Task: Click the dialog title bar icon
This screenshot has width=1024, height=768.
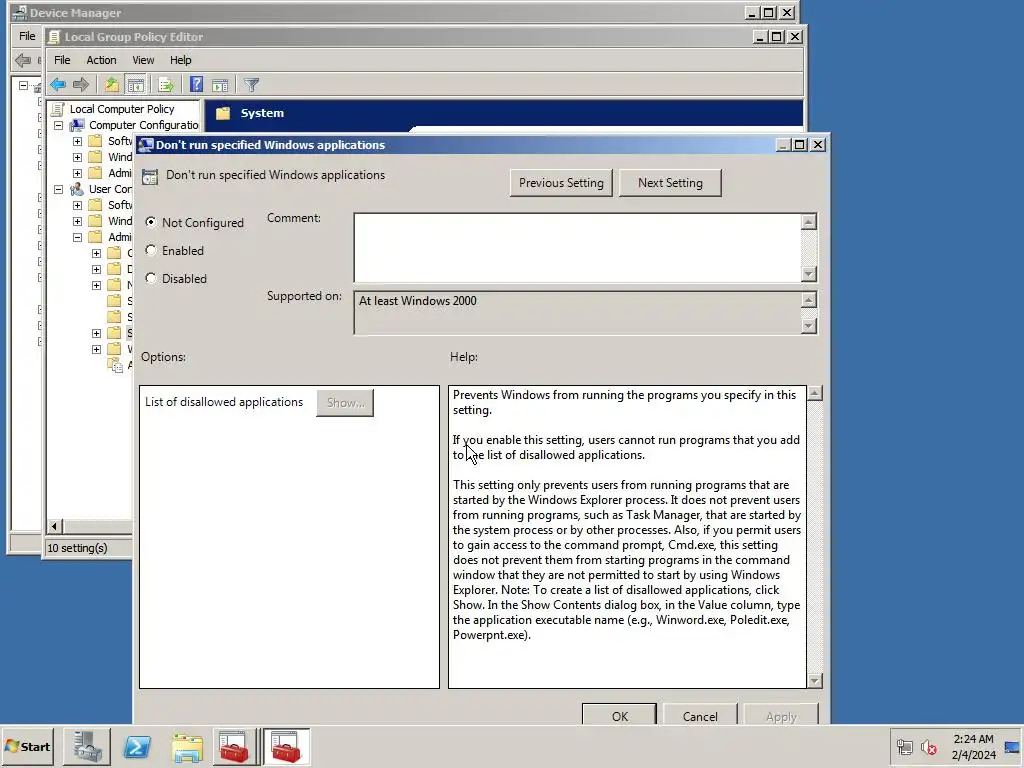Action: (146, 145)
